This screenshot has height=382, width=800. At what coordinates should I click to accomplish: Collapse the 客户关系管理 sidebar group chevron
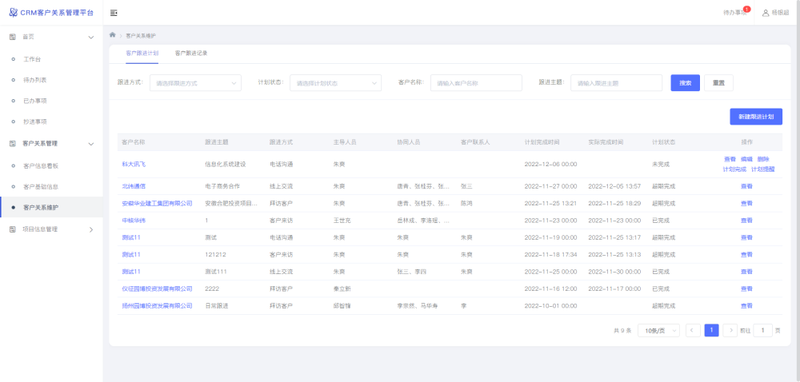pos(91,144)
